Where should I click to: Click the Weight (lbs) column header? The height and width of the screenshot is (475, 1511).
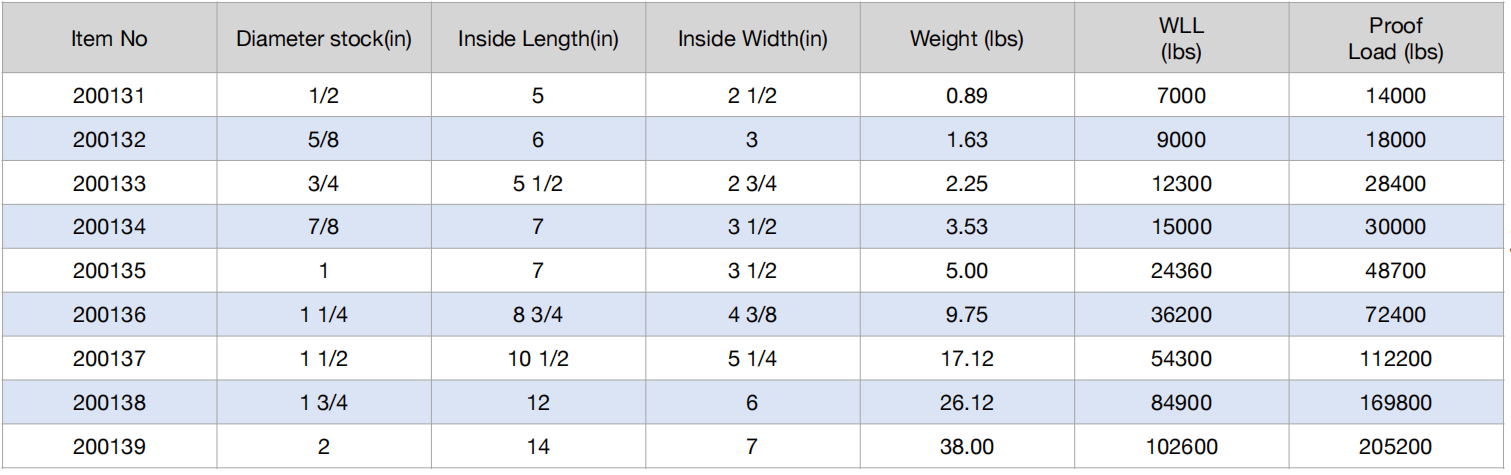pos(967,39)
